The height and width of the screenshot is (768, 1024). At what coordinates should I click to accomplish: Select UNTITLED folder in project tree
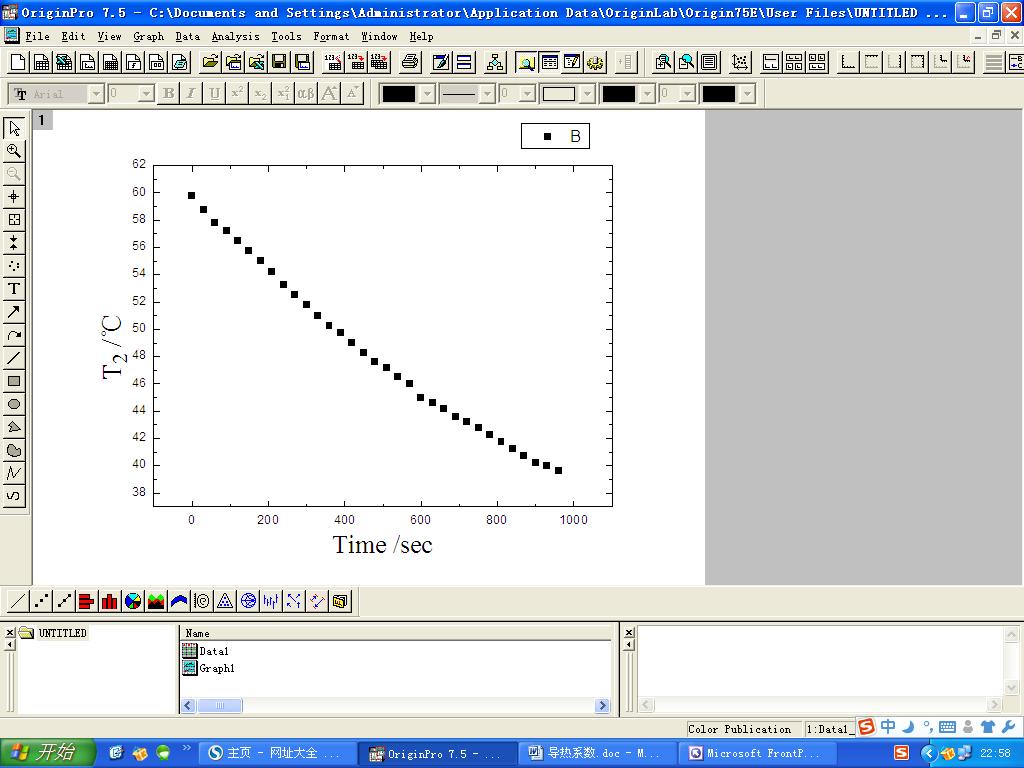[x=53, y=633]
